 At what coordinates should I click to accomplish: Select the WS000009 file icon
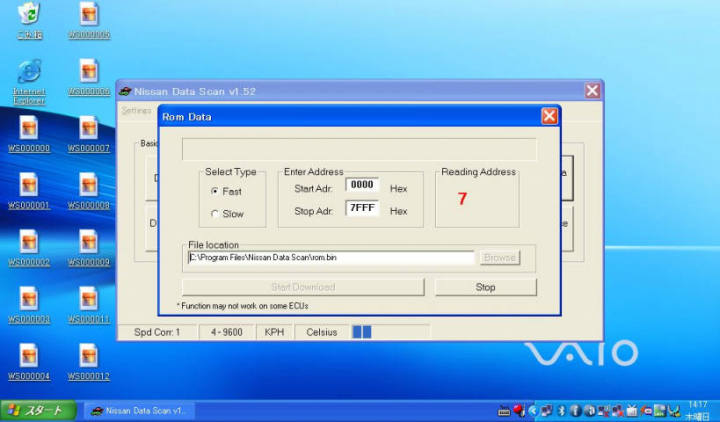(x=89, y=248)
